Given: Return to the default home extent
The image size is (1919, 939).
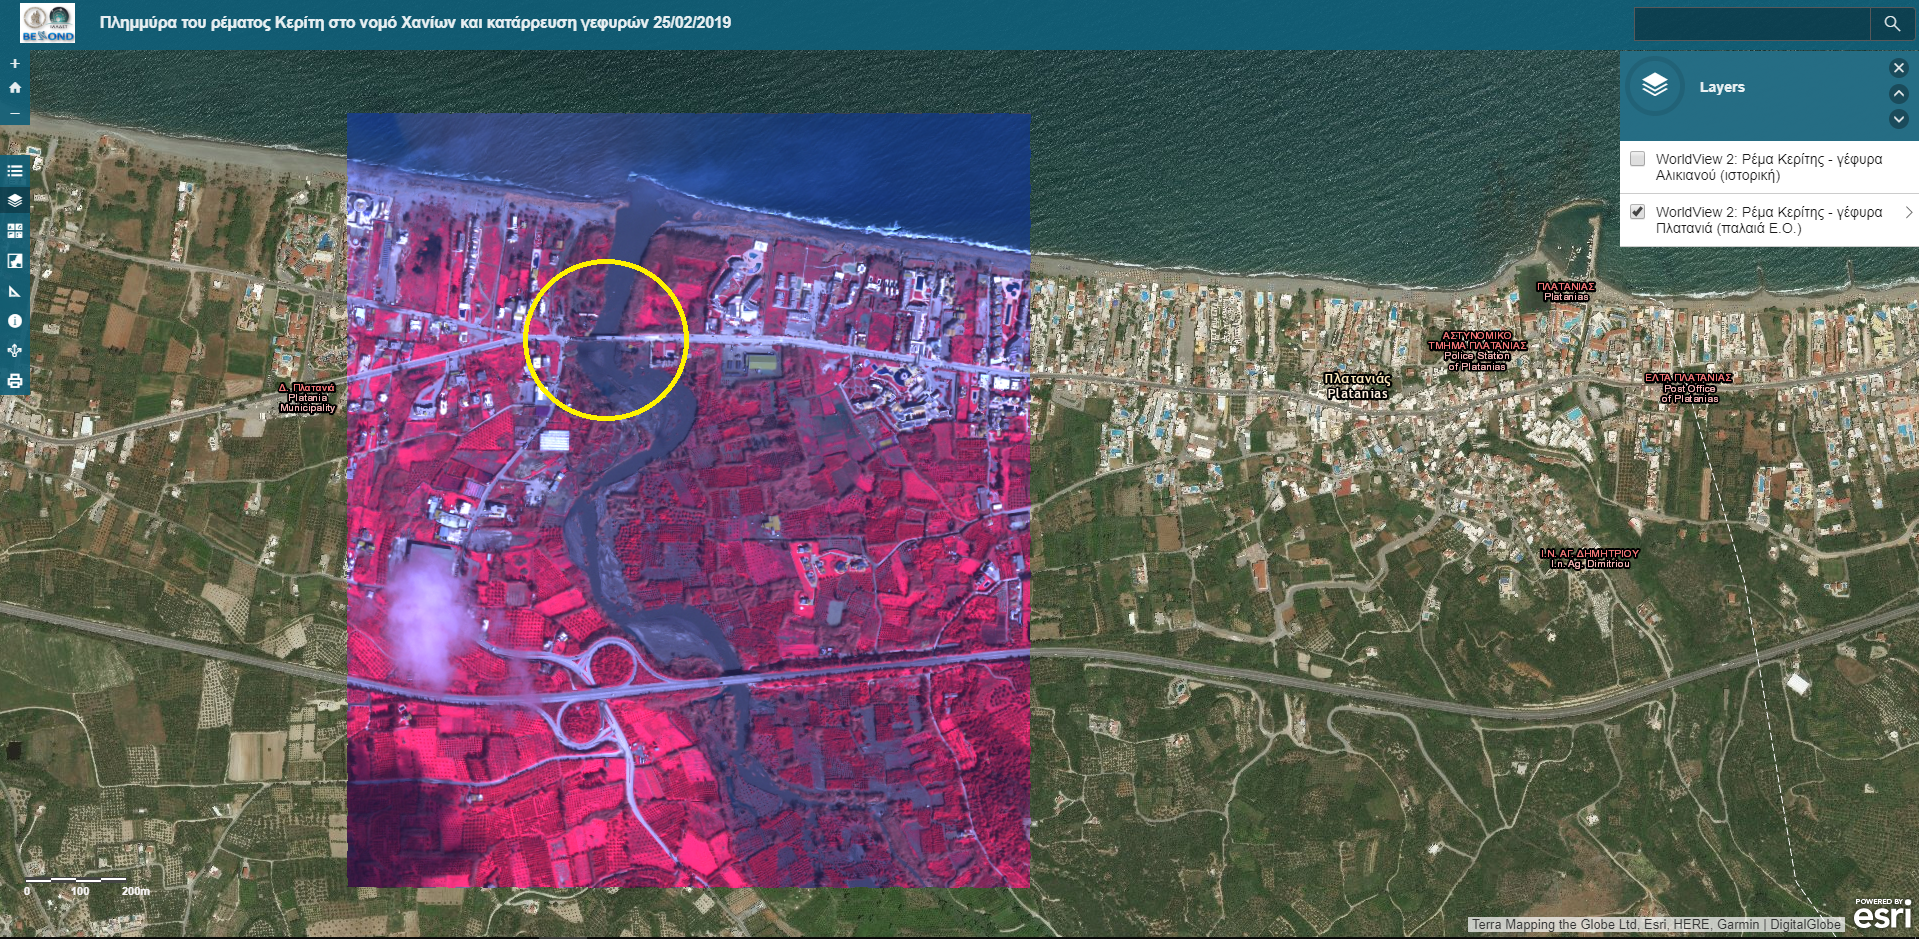Looking at the screenshot, I should pyautogui.click(x=14, y=88).
